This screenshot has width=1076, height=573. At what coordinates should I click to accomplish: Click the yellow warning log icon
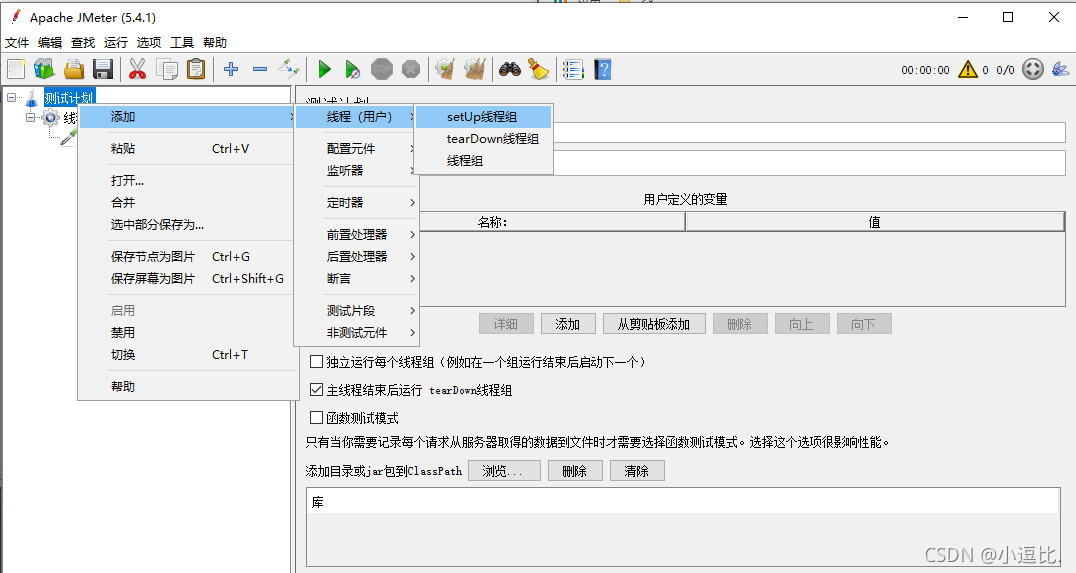[x=968, y=69]
